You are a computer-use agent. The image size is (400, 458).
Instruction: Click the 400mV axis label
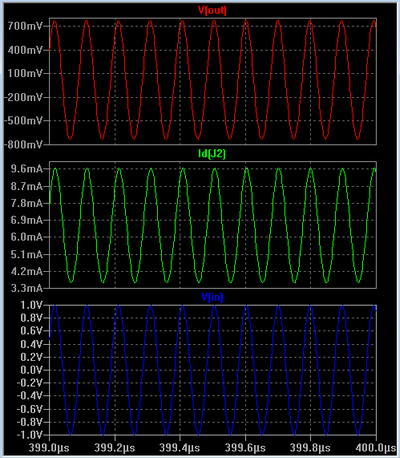click(x=25, y=50)
